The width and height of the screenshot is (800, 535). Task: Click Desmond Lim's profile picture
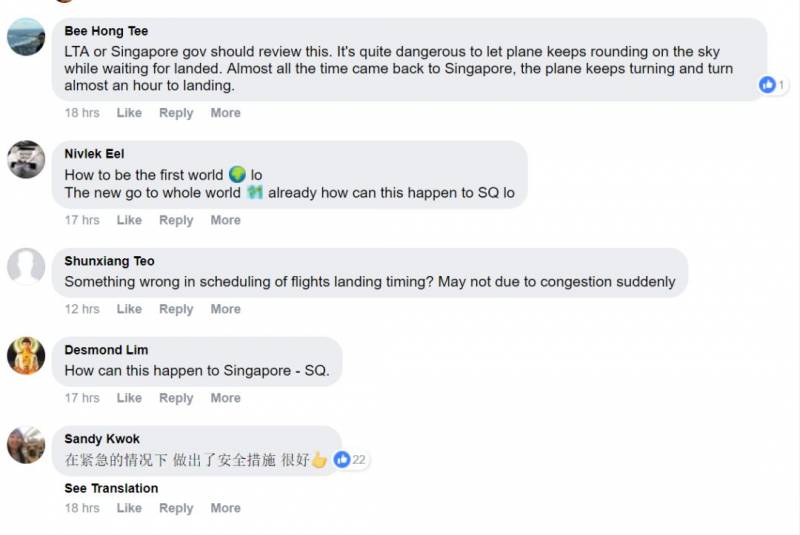coord(26,356)
